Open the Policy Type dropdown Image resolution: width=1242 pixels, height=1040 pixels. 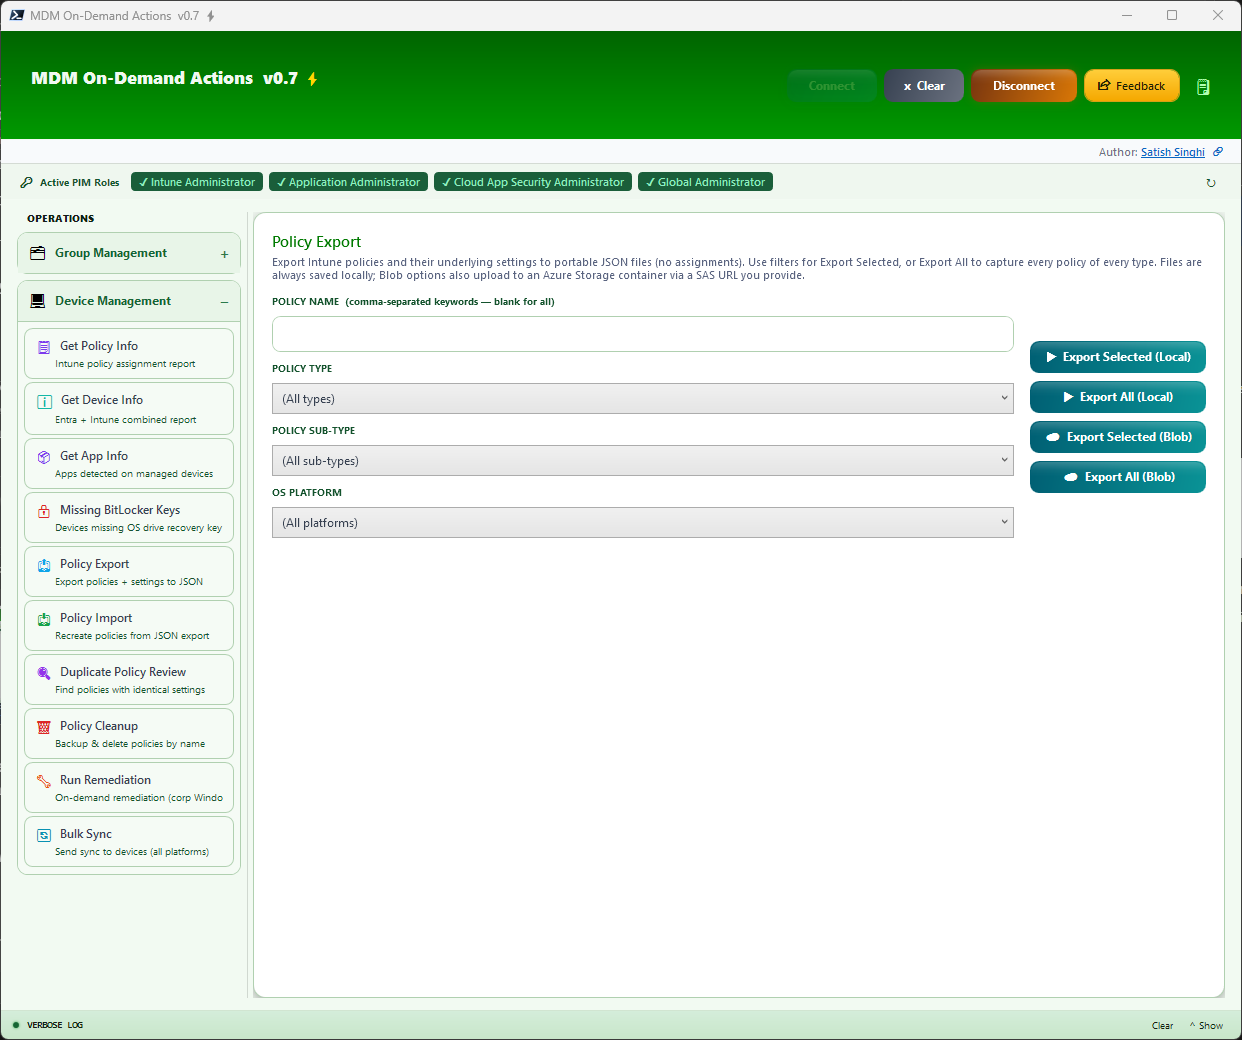(643, 398)
